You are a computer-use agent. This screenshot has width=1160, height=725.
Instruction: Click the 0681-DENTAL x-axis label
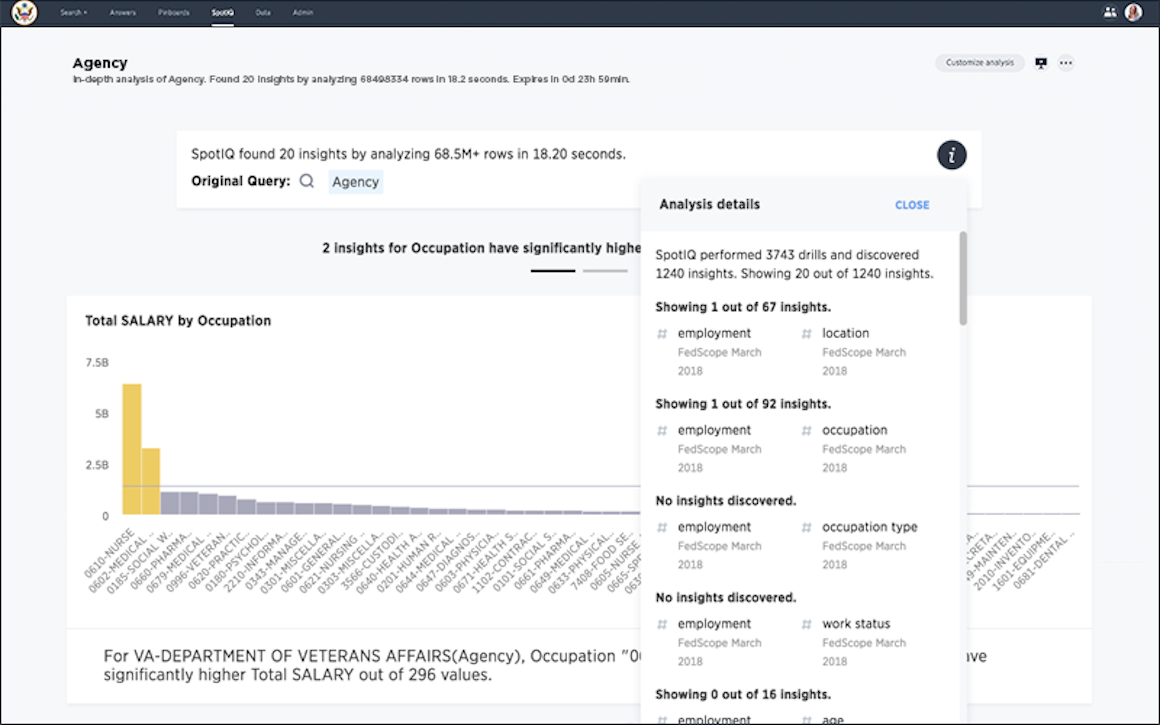pyautogui.click(x=1043, y=561)
